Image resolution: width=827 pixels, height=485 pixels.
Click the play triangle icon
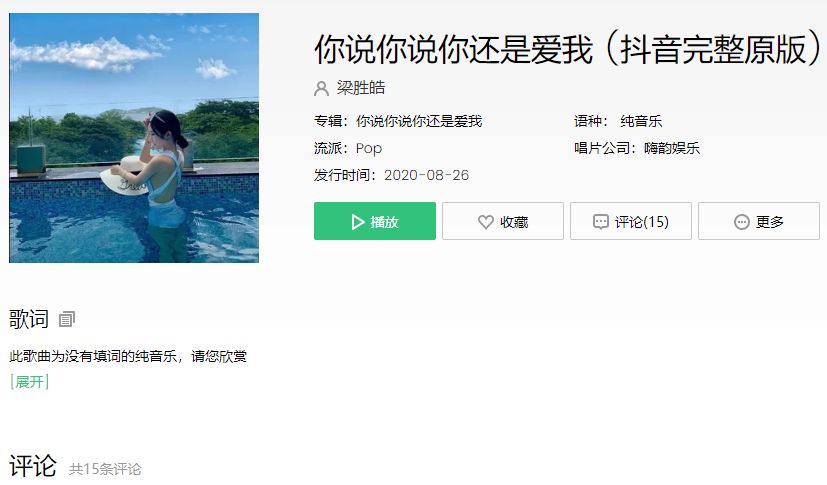(x=358, y=222)
